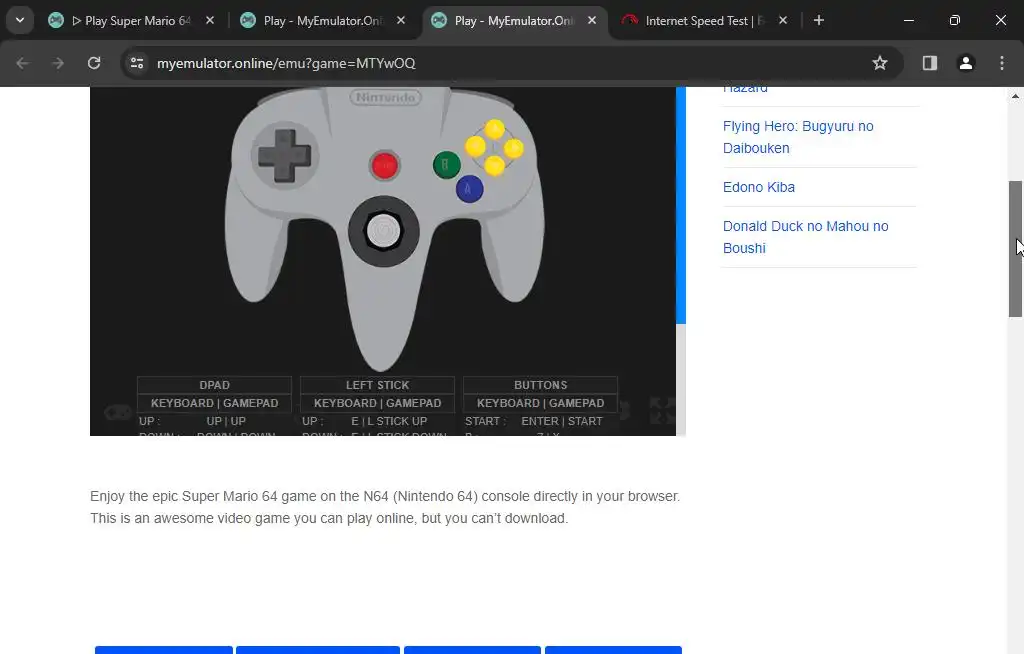The width and height of the screenshot is (1024, 654).
Task: Click the page vertical scrollbar thumb
Action: [x=1015, y=249]
